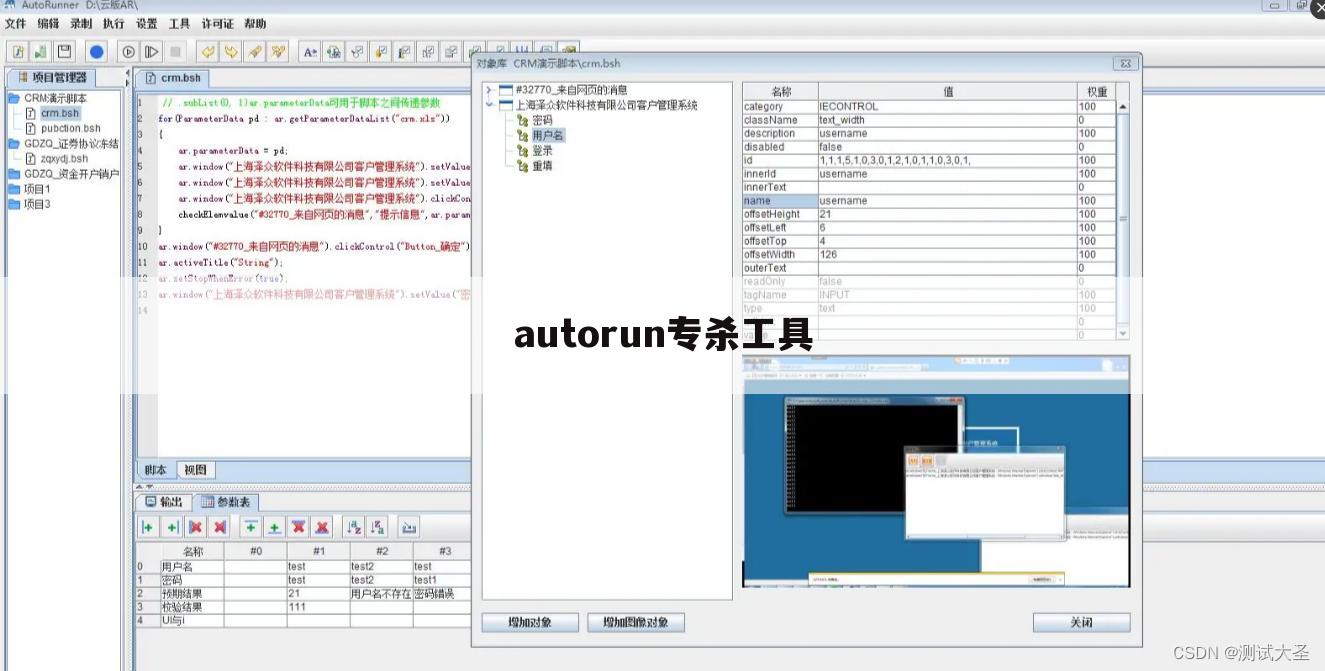The width and height of the screenshot is (1325, 671).
Task: Open the 输出 tab
Action: point(164,501)
